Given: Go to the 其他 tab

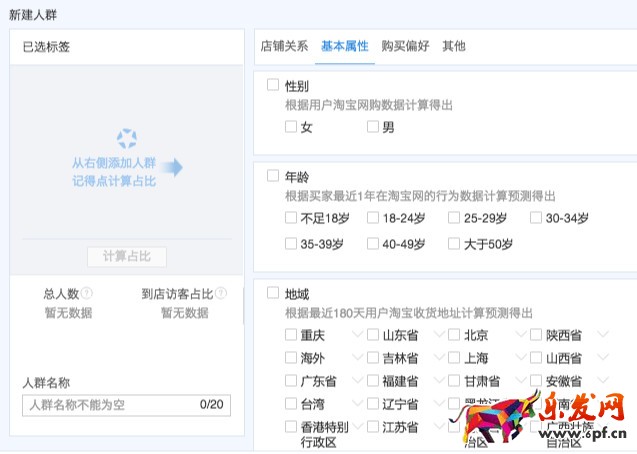Looking at the screenshot, I should pos(454,46).
